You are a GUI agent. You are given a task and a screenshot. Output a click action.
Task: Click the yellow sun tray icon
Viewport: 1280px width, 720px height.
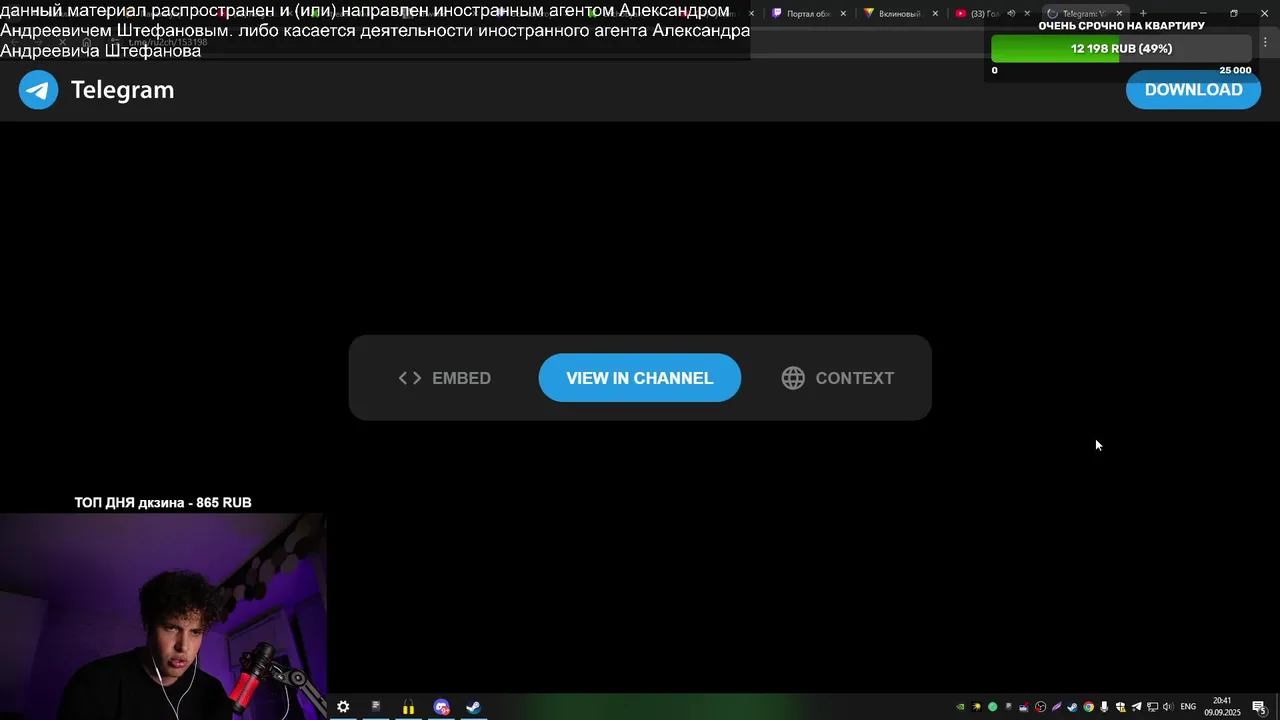coord(977,707)
